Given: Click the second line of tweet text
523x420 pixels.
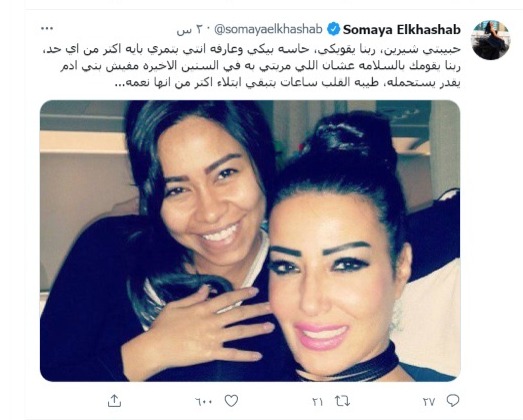Looking at the screenshot, I should [x=260, y=66].
